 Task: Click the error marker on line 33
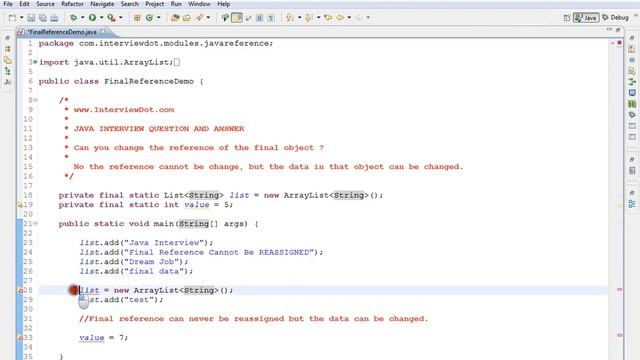point(20,338)
